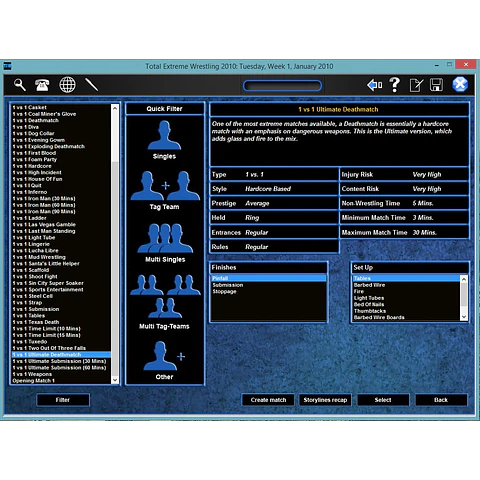Screen dimensions: 480x480
Task: Click the pen icon in toolbar
Action: tap(91, 85)
